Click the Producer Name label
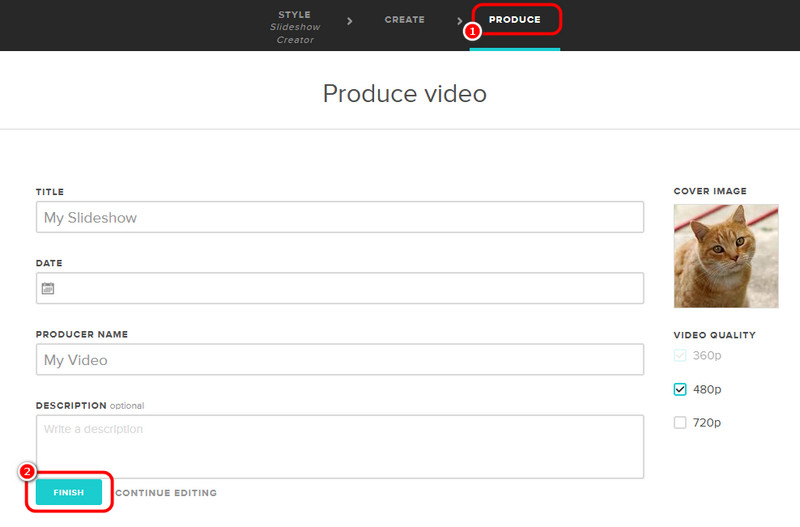Image resolution: width=800 pixels, height=527 pixels. (82, 334)
